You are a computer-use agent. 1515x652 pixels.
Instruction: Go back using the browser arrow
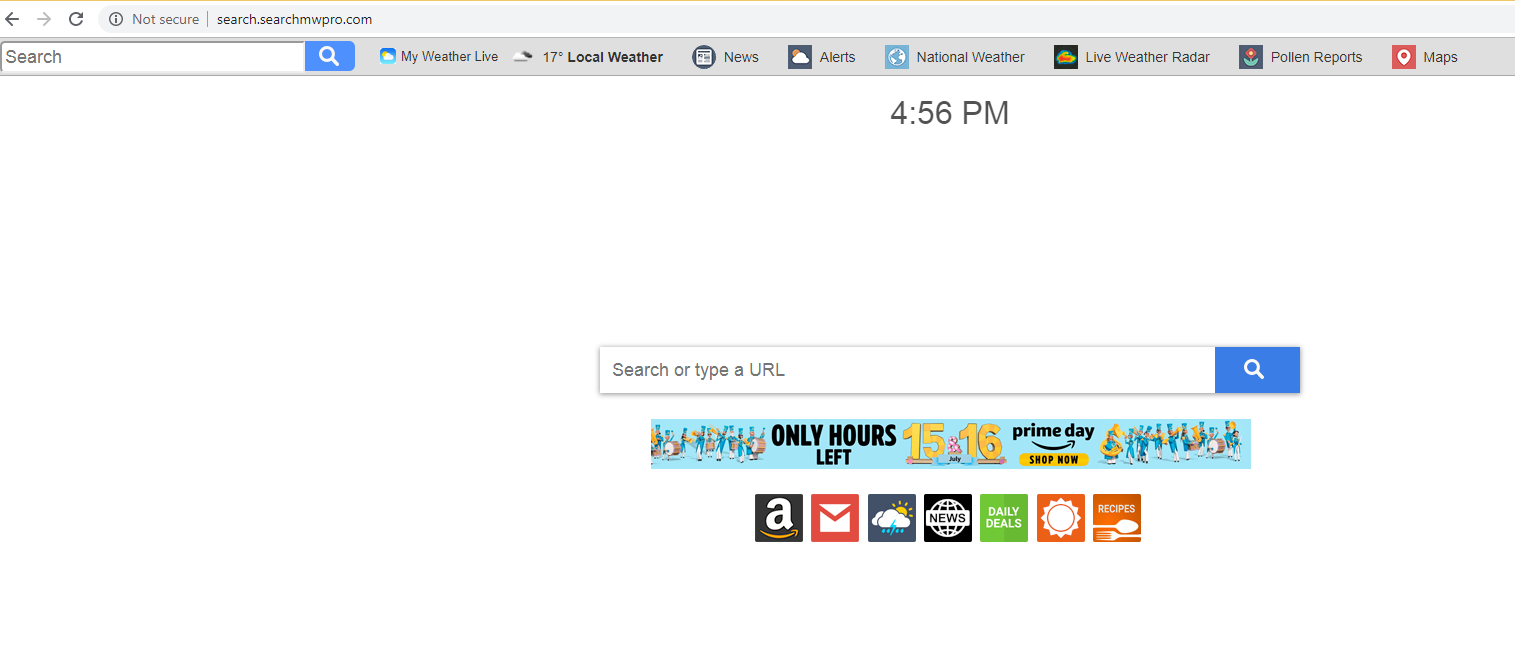(x=12, y=19)
